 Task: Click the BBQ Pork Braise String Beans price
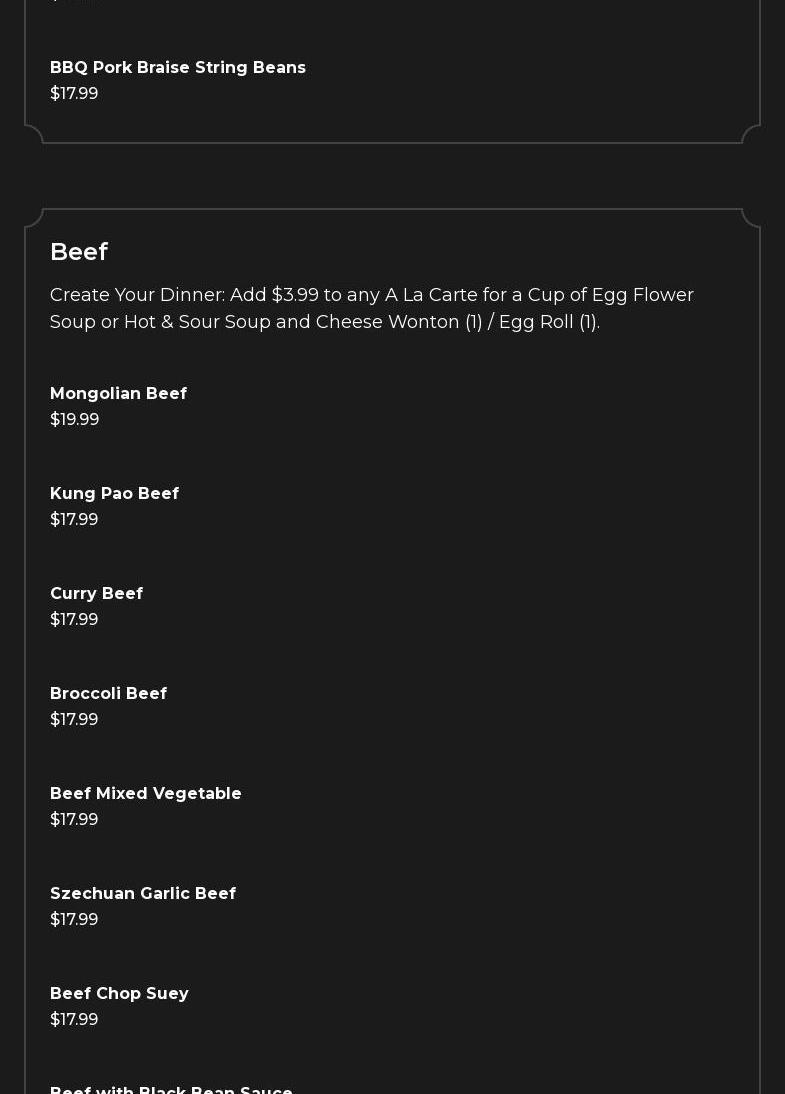tap(74, 93)
